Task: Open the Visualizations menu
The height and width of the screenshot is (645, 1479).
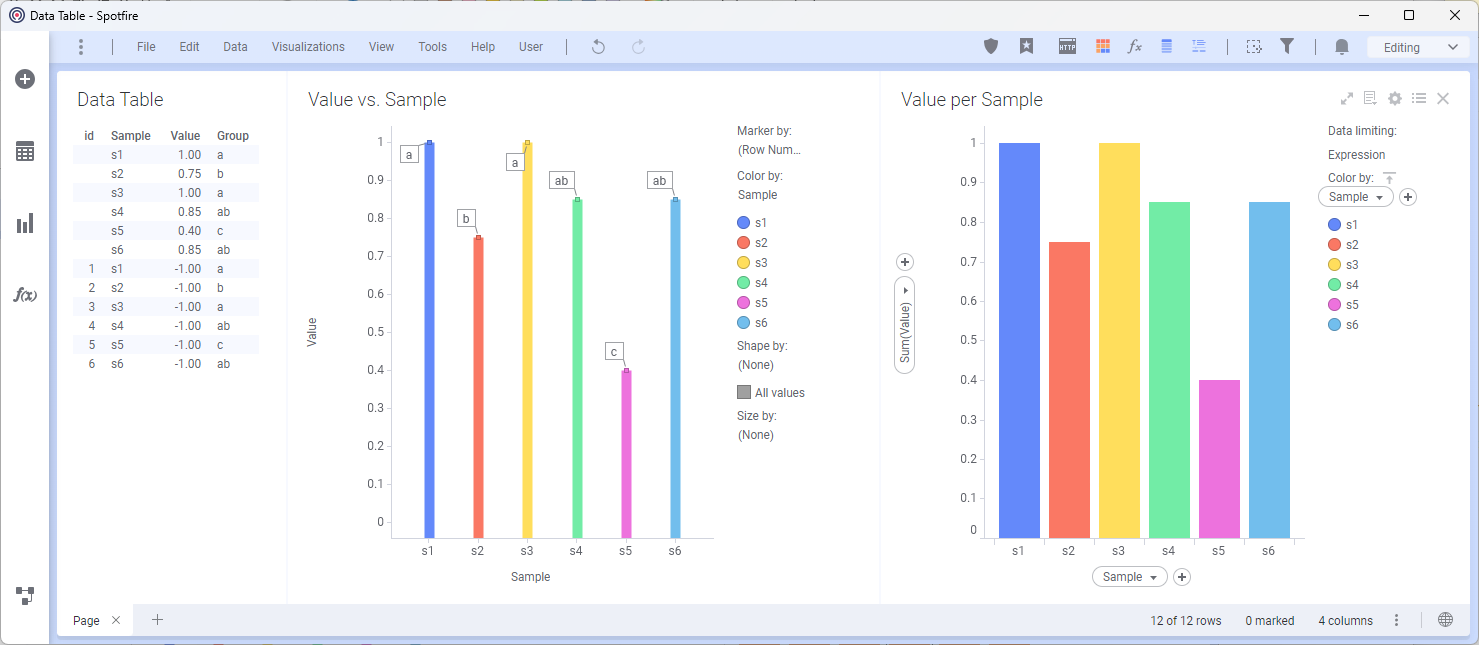Action: coord(308,47)
